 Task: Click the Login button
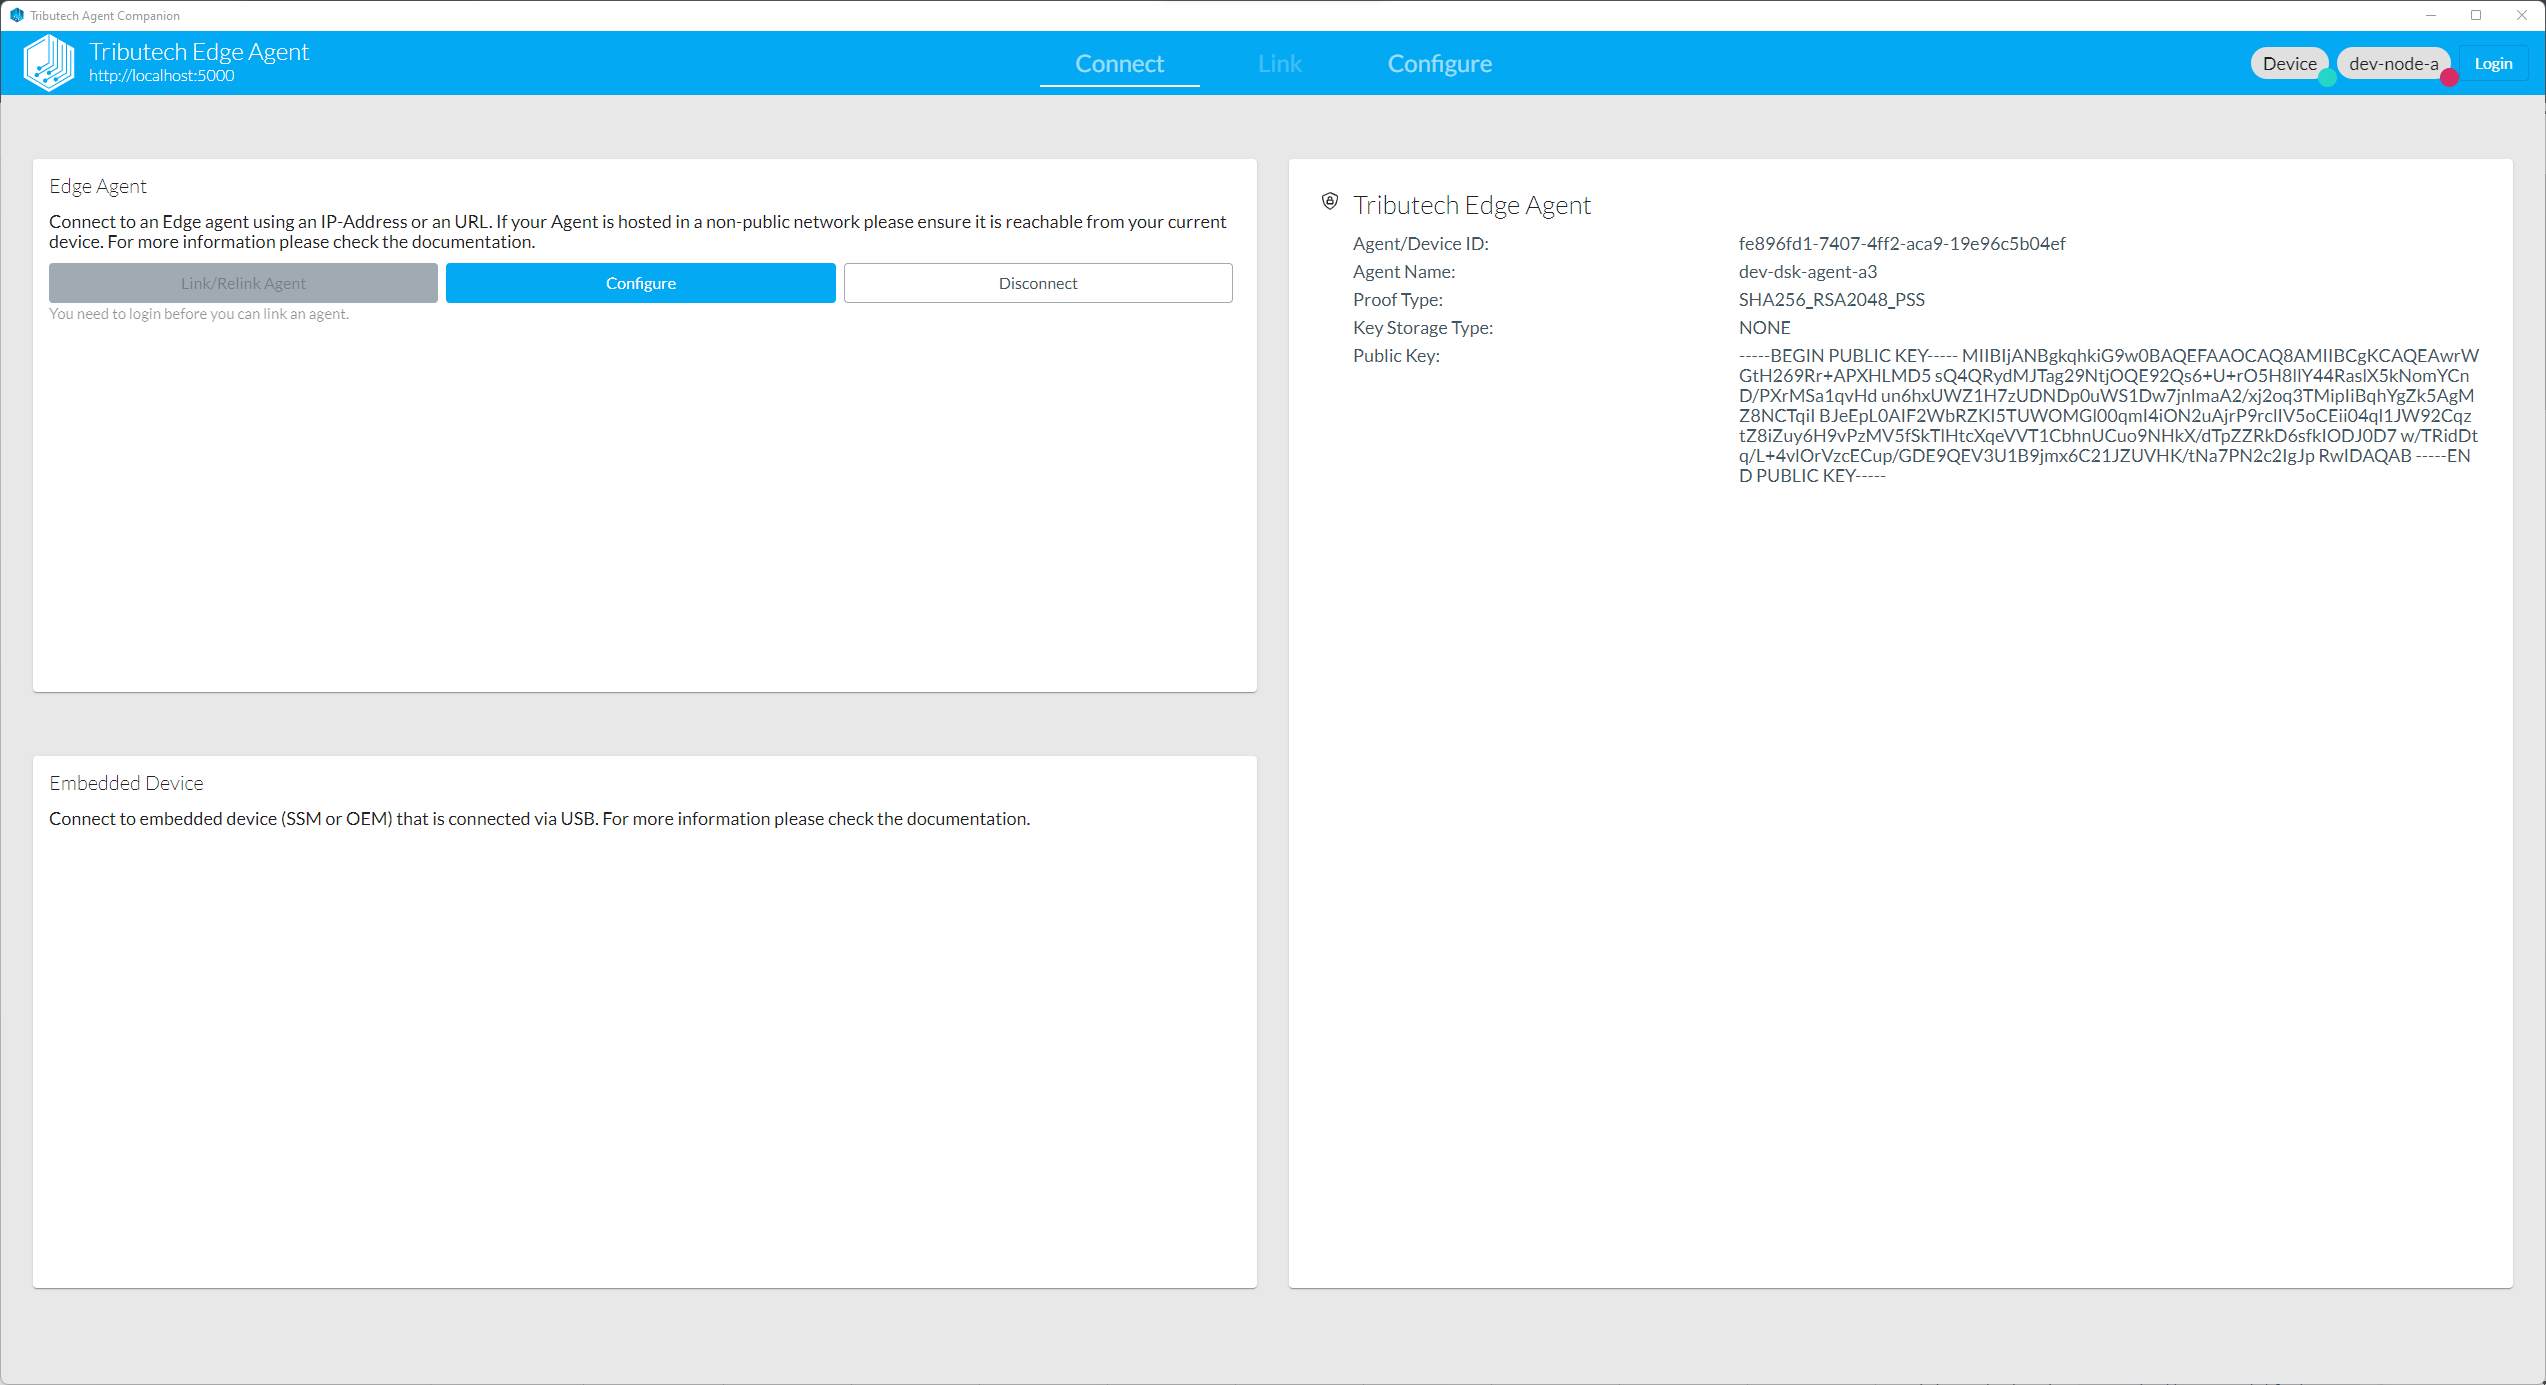pos(2493,63)
